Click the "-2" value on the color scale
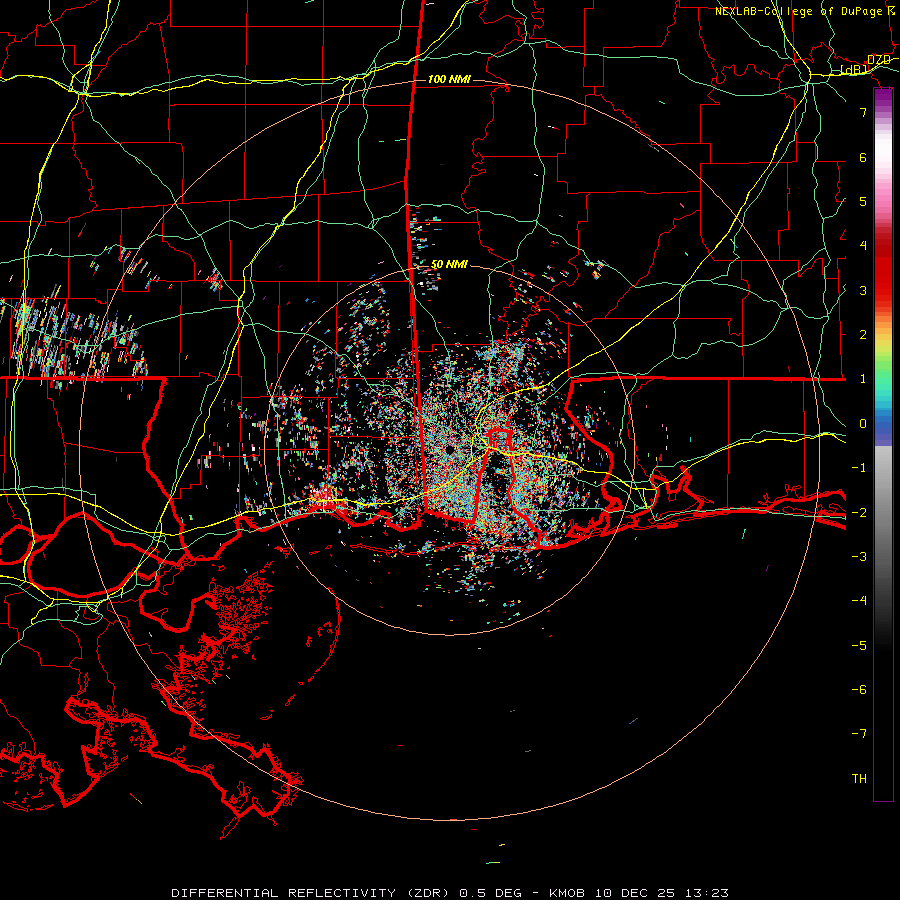This screenshot has width=900, height=900. pyautogui.click(x=859, y=513)
